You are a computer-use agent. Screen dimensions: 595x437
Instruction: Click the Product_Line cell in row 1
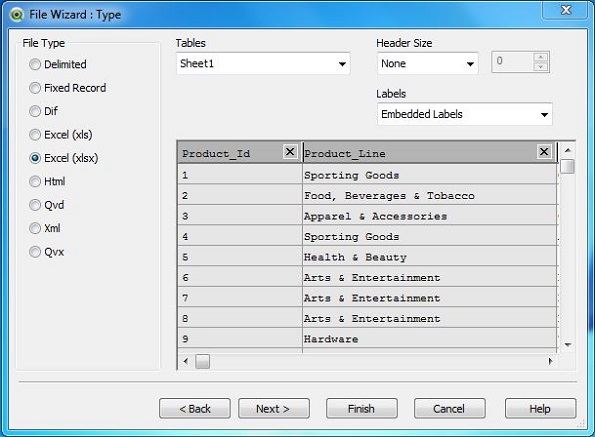(x=430, y=175)
